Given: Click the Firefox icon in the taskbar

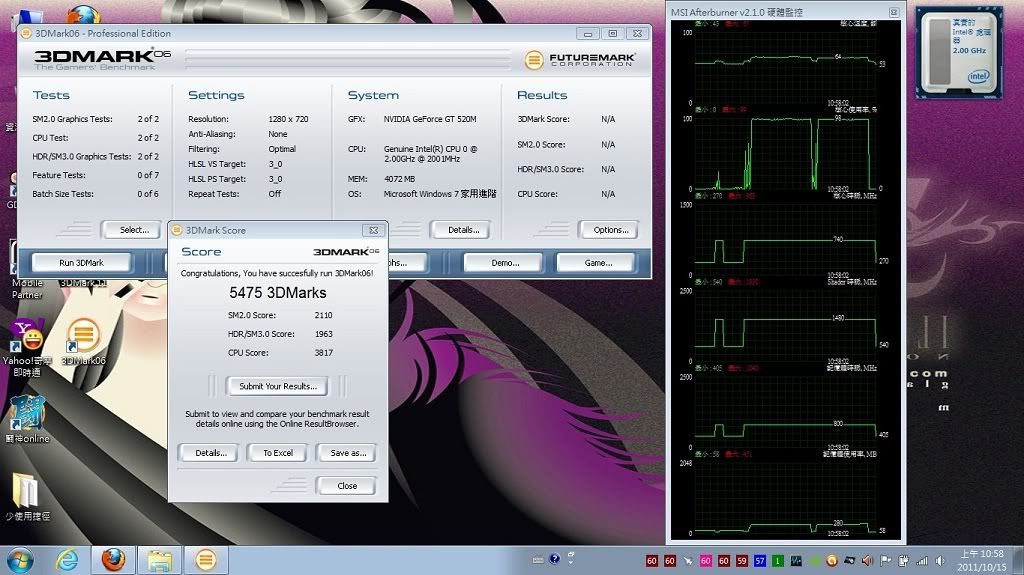Looking at the screenshot, I should coord(110,559).
